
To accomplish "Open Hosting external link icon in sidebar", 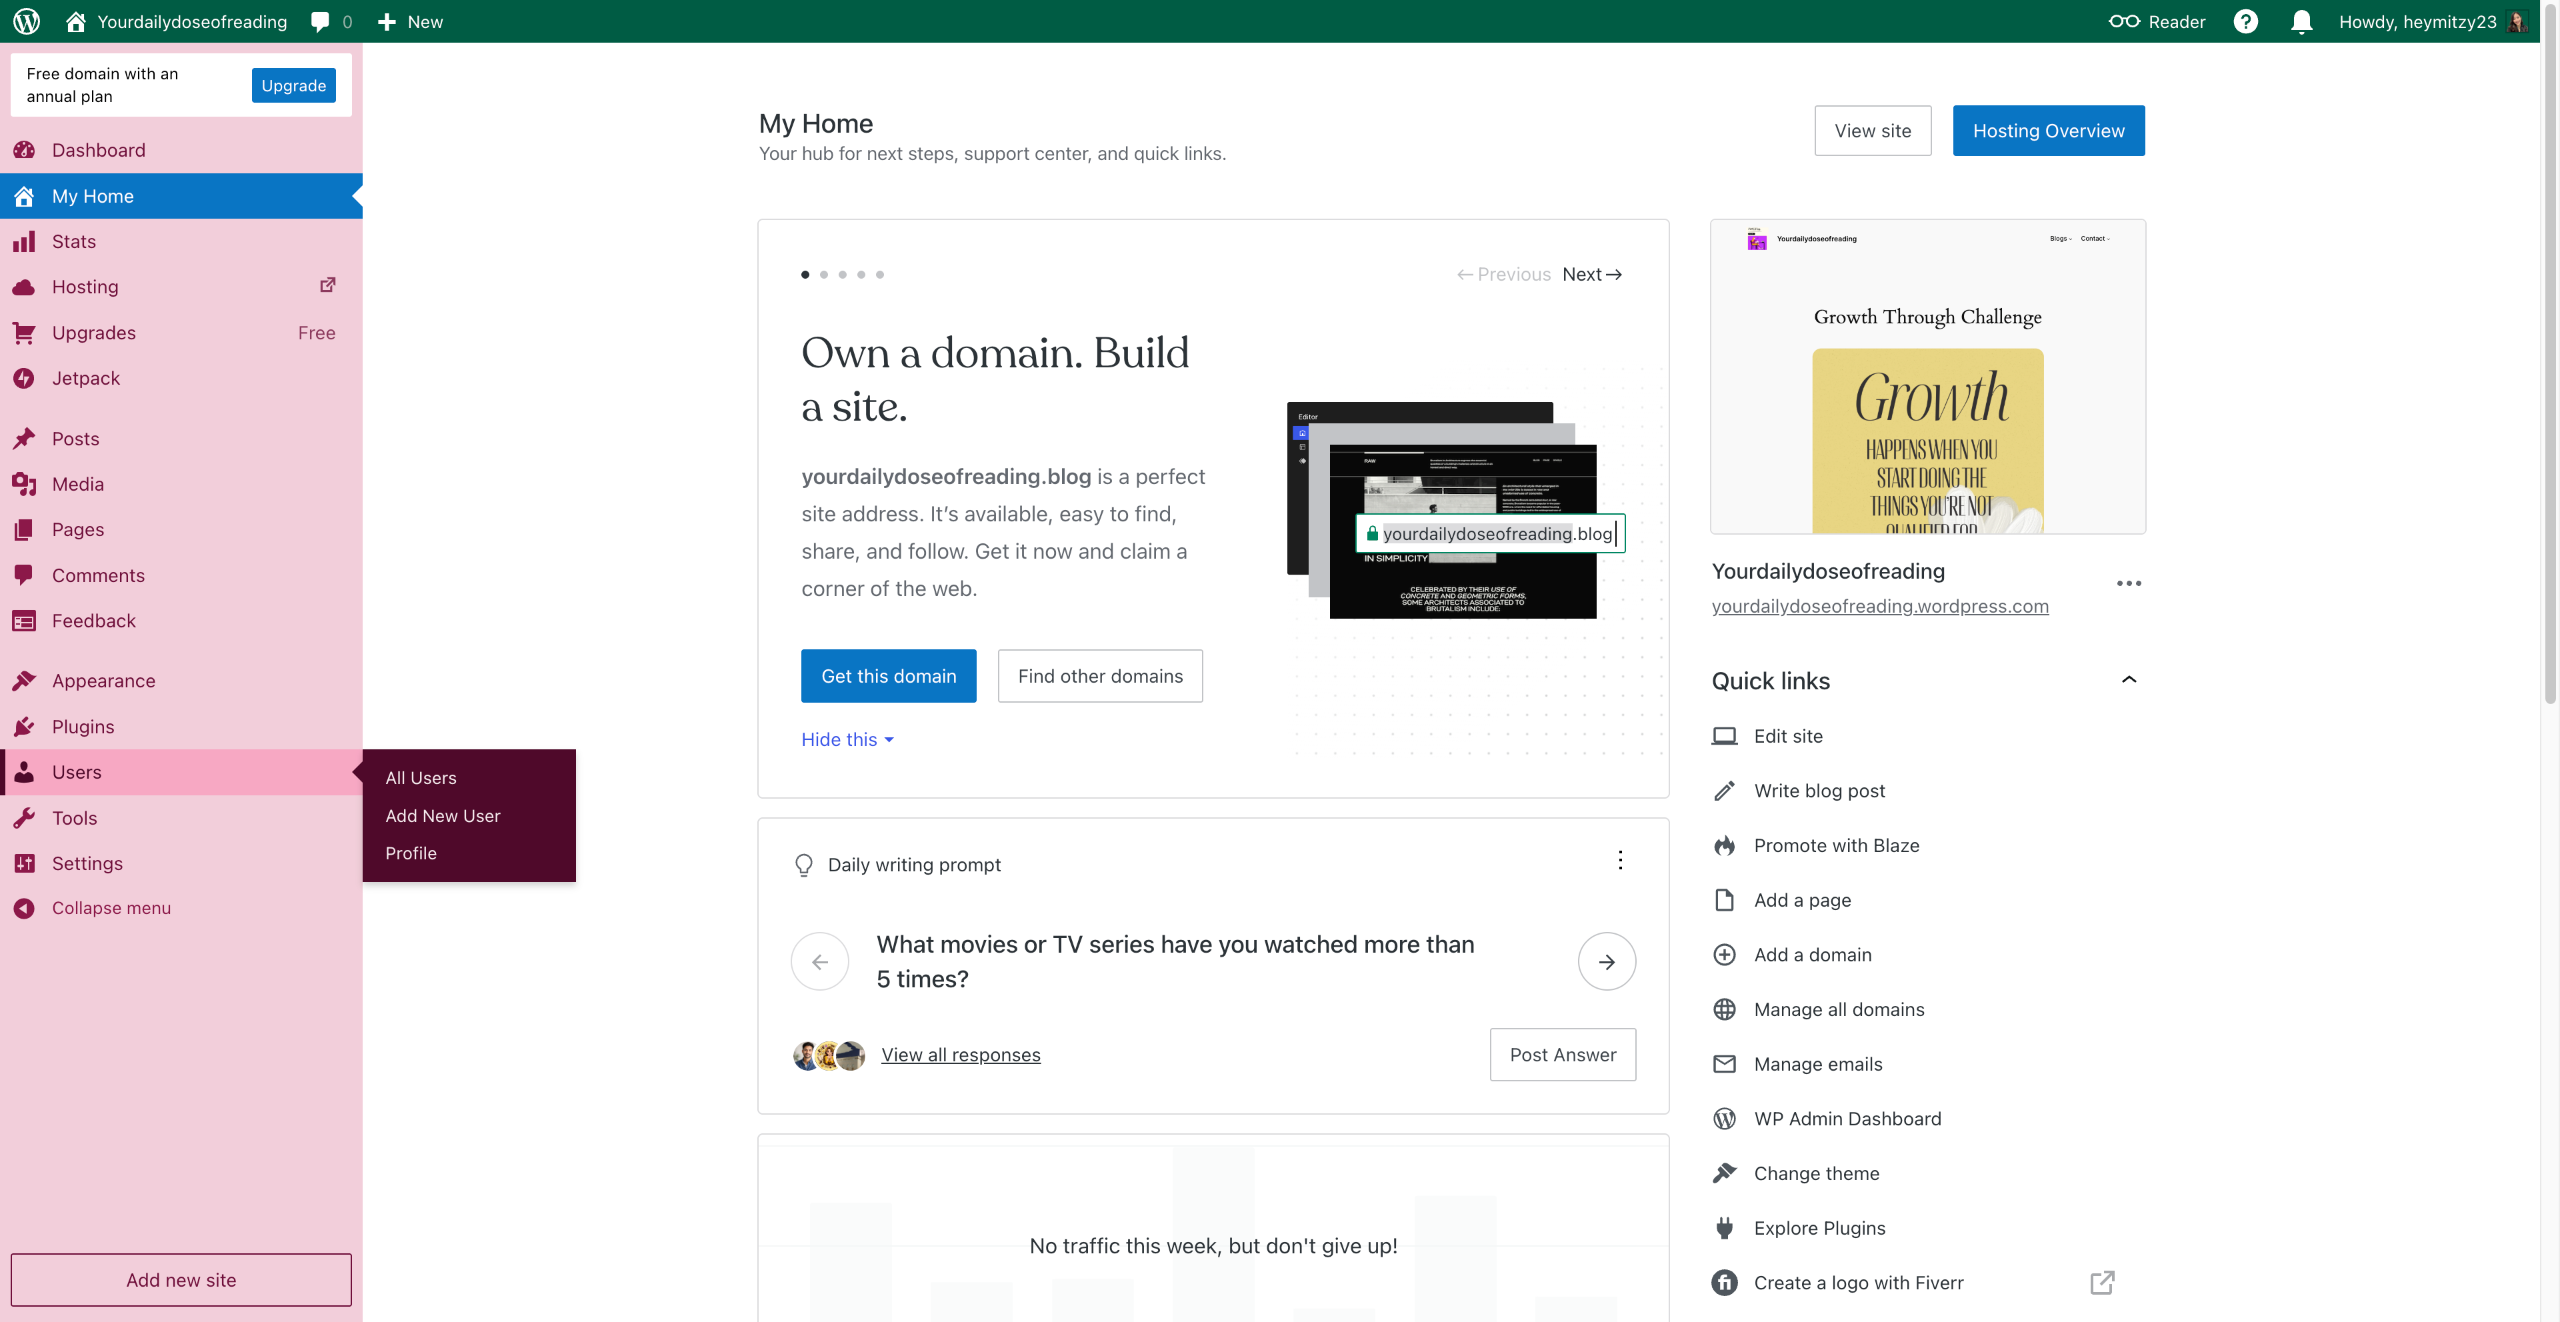I will pyautogui.click(x=327, y=286).
